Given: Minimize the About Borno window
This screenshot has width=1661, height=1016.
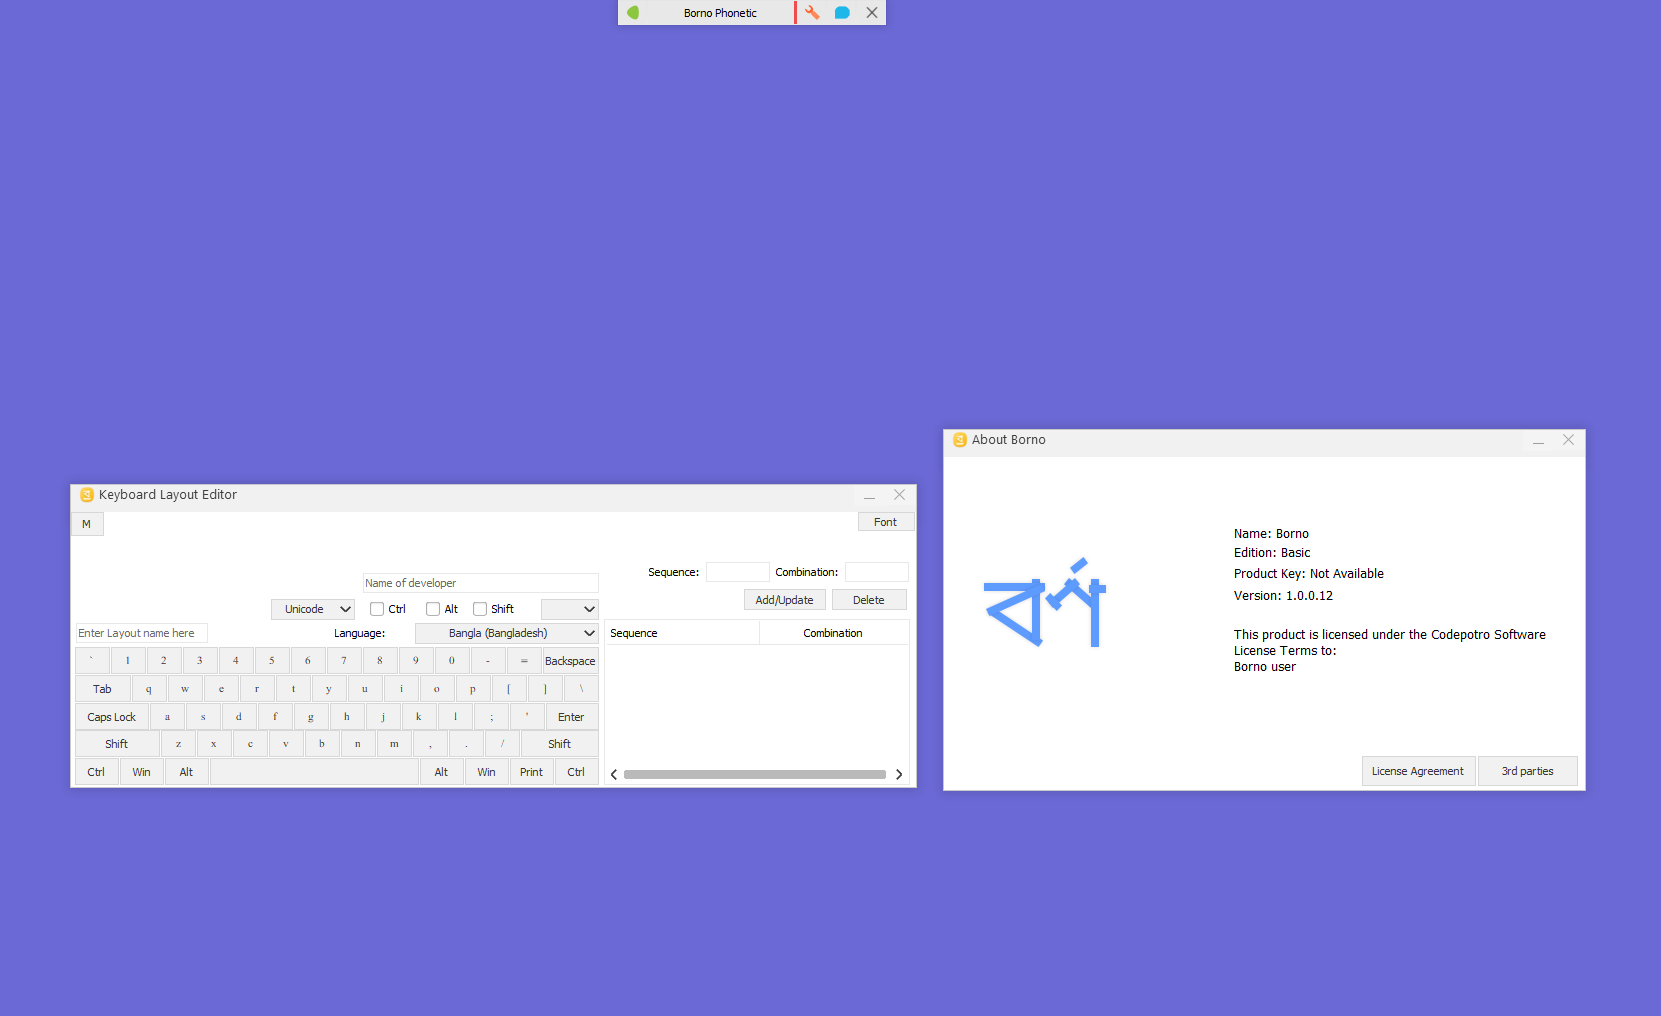Looking at the screenshot, I should point(1539,440).
